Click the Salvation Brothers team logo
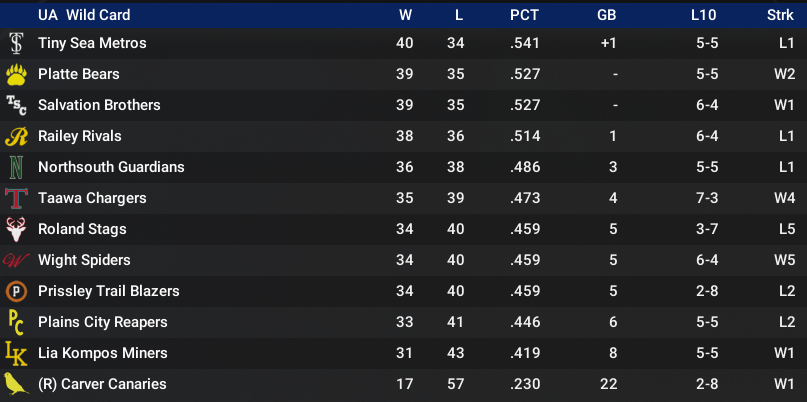 pyautogui.click(x=16, y=105)
